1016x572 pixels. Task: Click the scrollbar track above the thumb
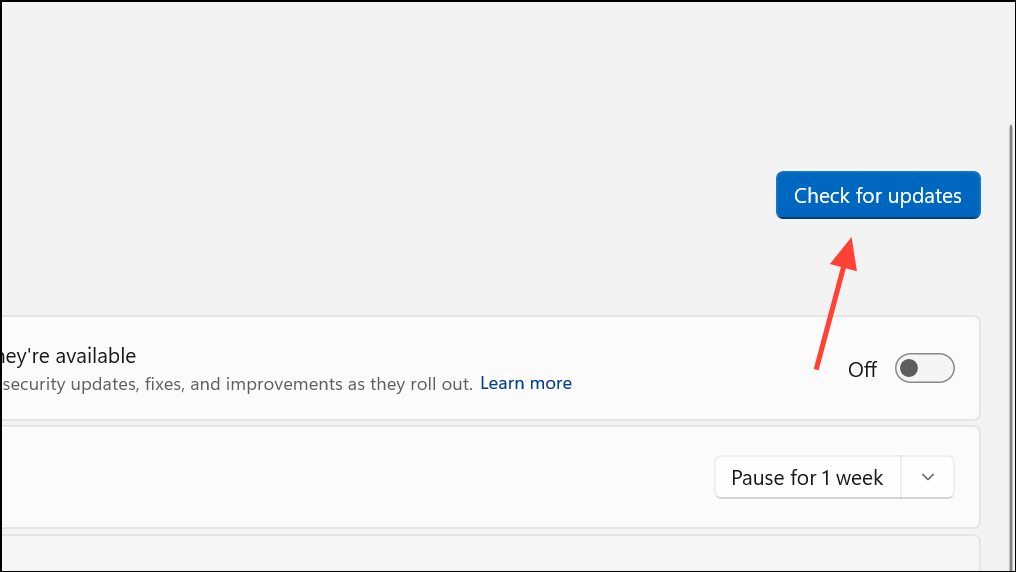pos(1009,60)
